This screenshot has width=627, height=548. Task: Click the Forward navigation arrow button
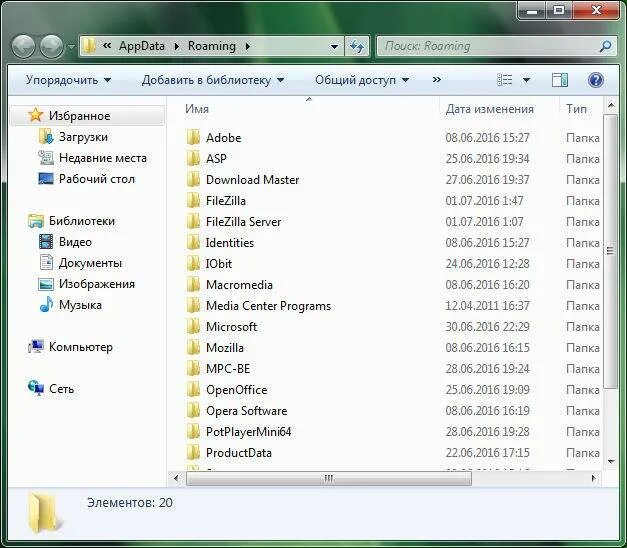point(52,47)
